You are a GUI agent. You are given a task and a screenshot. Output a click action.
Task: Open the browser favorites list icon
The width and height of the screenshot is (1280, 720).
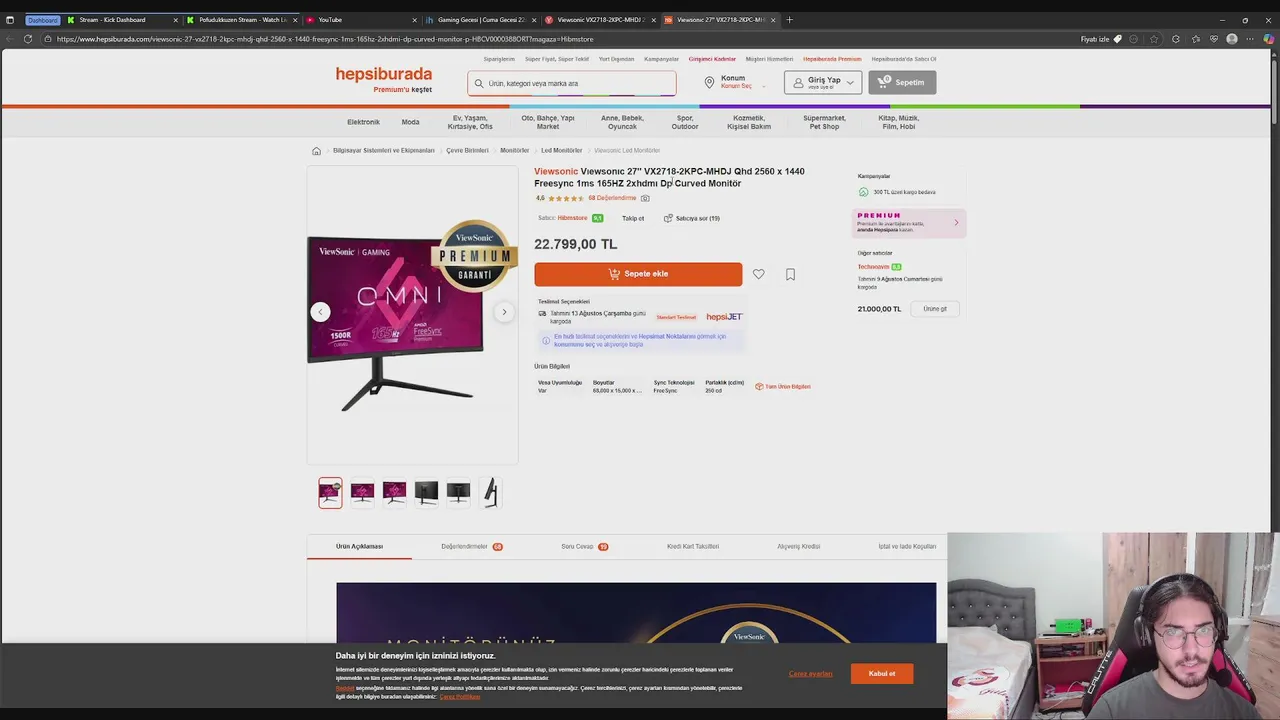coord(1195,39)
